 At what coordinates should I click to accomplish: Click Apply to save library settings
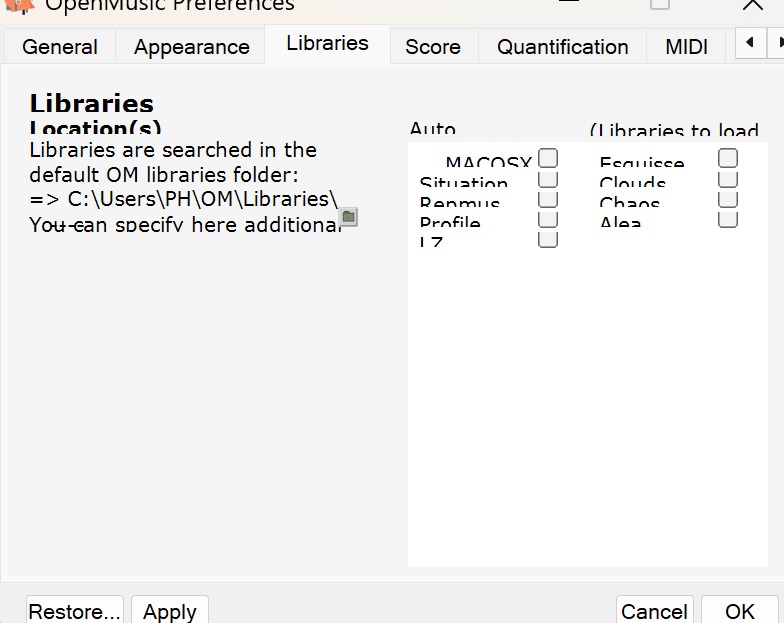(x=170, y=611)
